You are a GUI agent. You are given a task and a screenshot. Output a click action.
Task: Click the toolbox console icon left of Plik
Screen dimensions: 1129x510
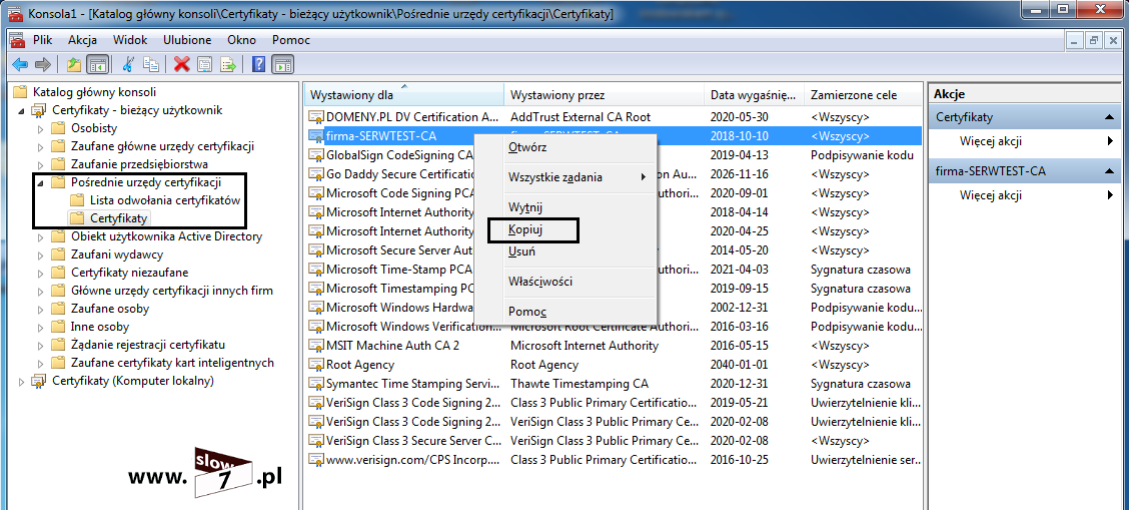pyautogui.click(x=18, y=40)
